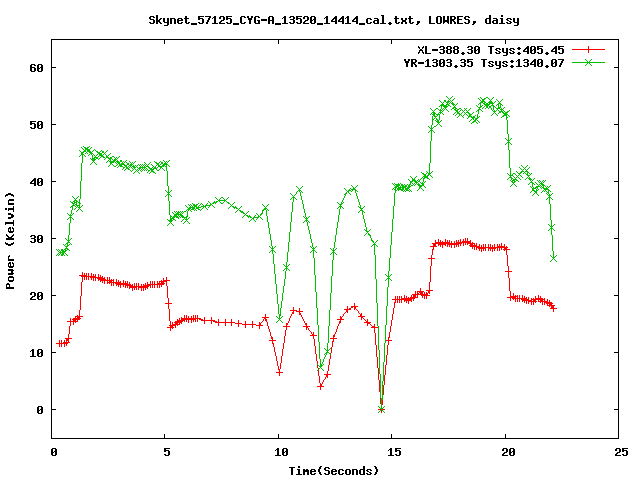Click the 10 tick on the y-axis
The width and height of the screenshot is (640, 480).
[x=37, y=353]
